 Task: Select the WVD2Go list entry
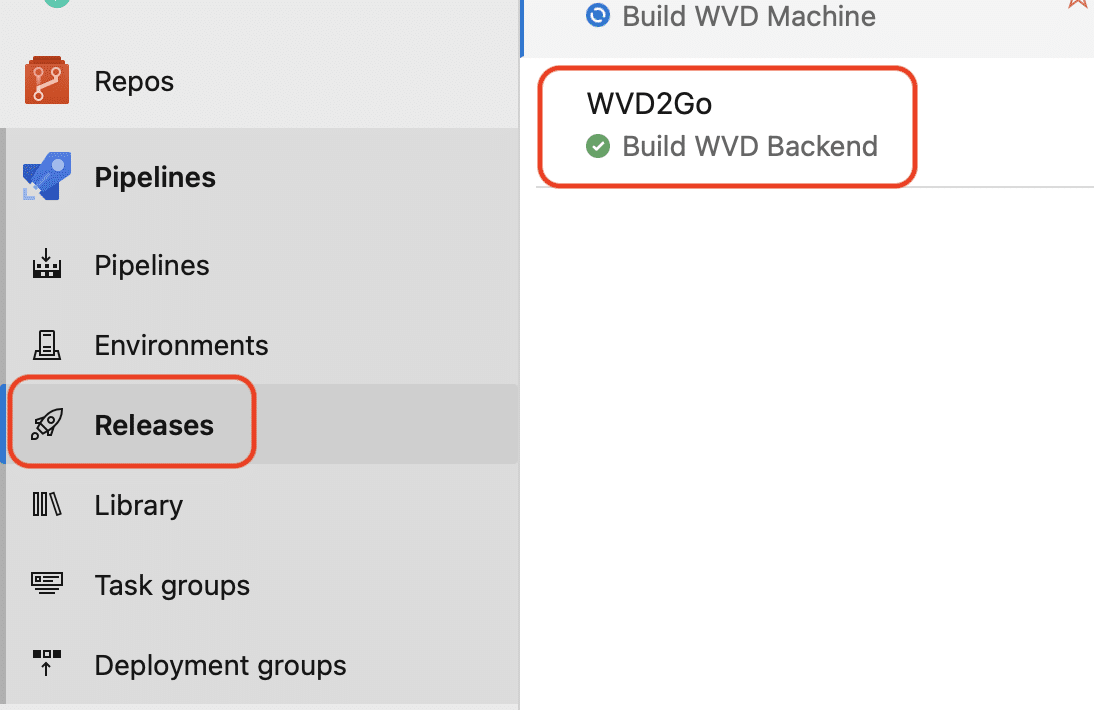[x=726, y=125]
